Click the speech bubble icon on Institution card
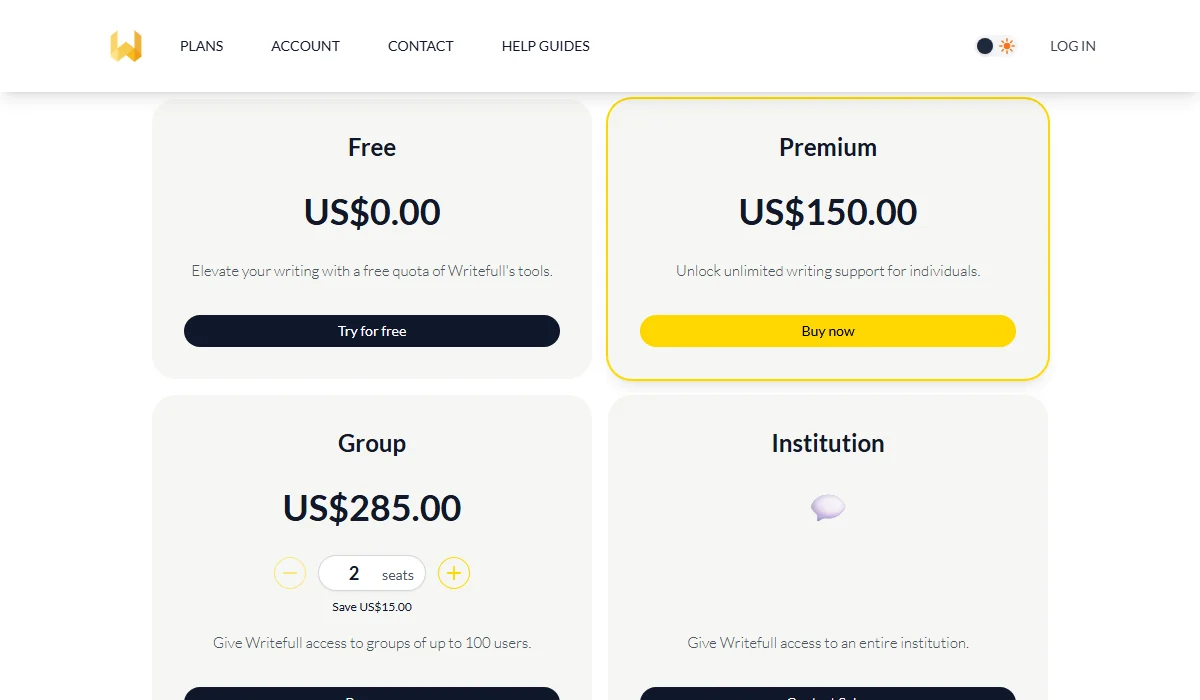This screenshot has height=700, width=1200. coord(827,507)
